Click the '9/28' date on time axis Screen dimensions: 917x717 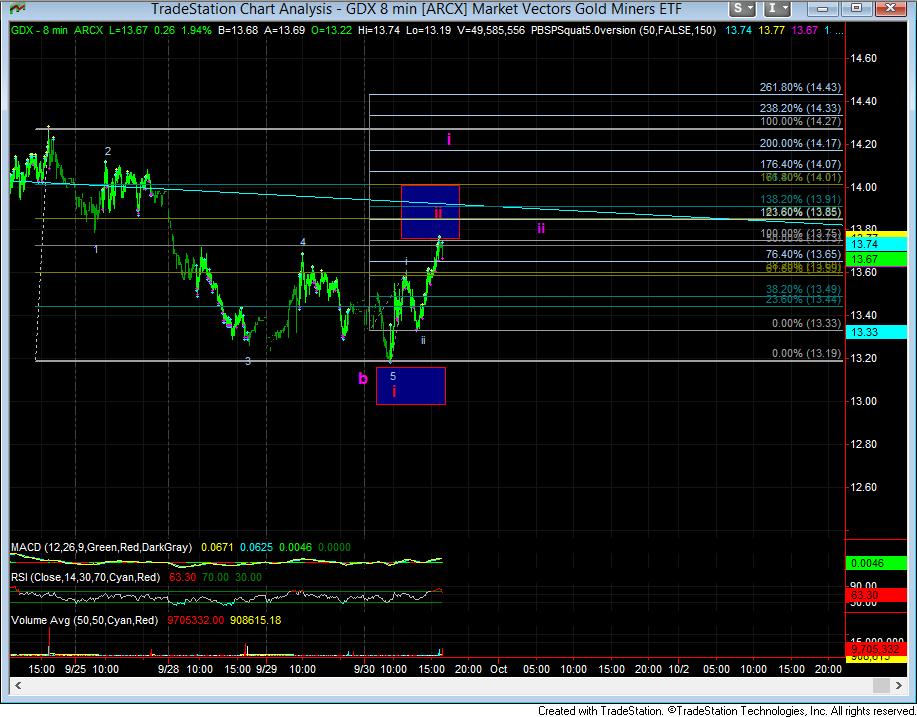(168, 669)
